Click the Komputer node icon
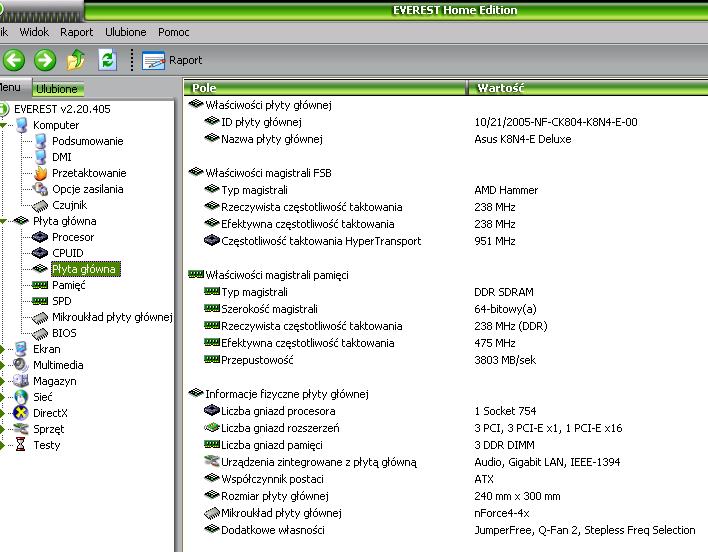This screenshot has width=708, height=552. coord(21,125)
